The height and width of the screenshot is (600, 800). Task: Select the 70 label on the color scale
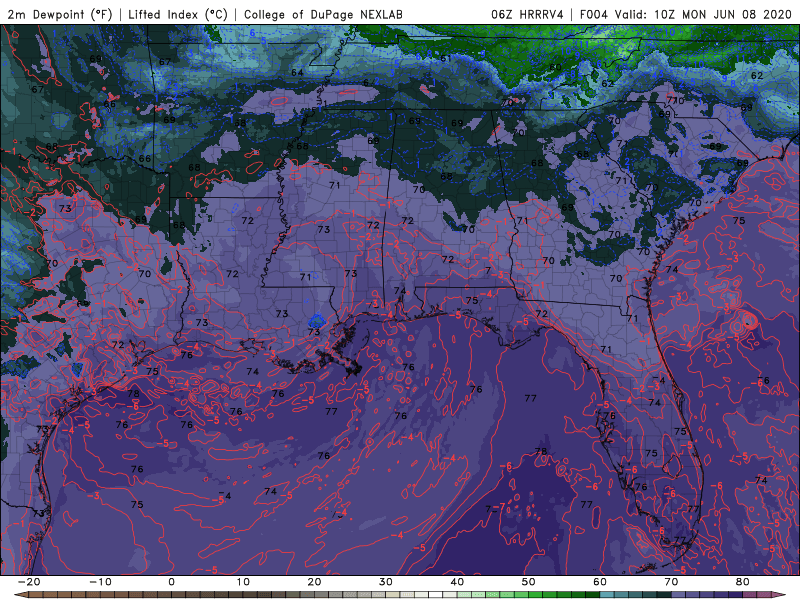[671, 582]
